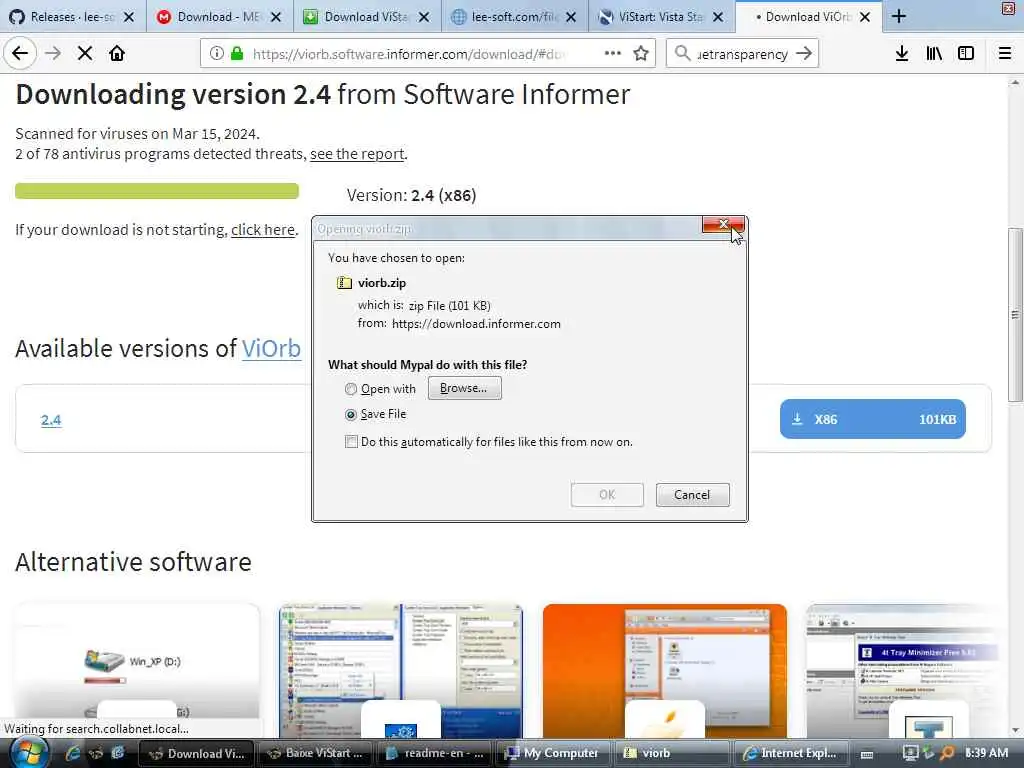Switch to Download MEGA tab
Viewport: 1024px width, 768px height.
point(219,17)
